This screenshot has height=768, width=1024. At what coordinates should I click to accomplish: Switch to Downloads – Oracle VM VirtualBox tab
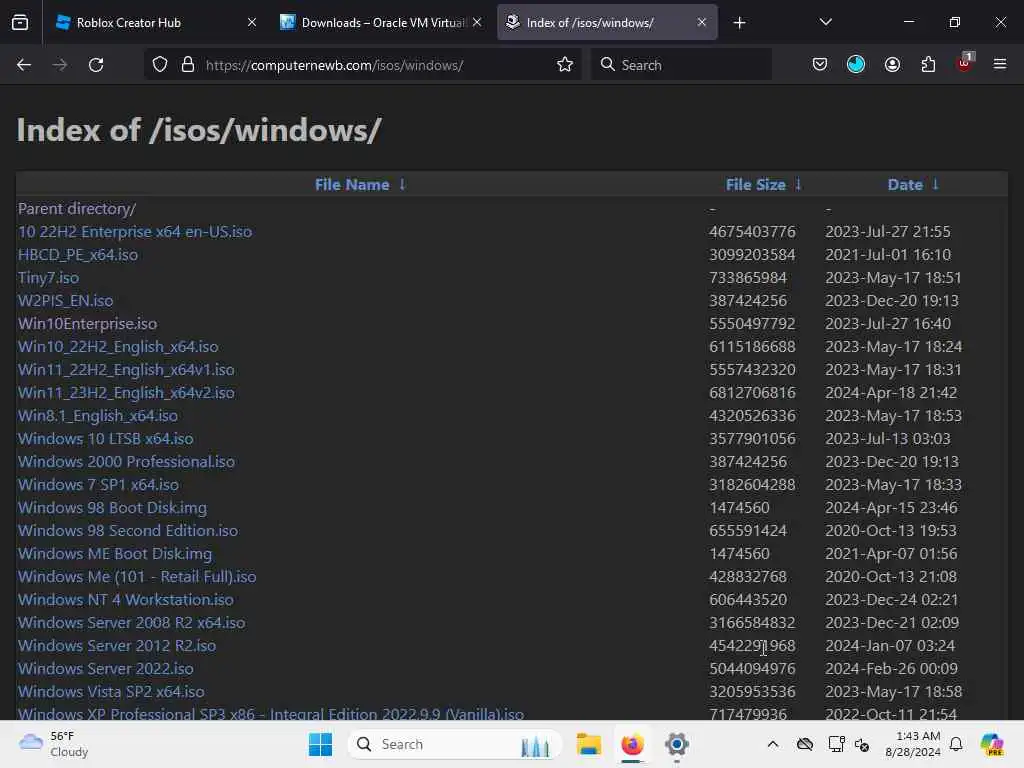coord(381,22)
